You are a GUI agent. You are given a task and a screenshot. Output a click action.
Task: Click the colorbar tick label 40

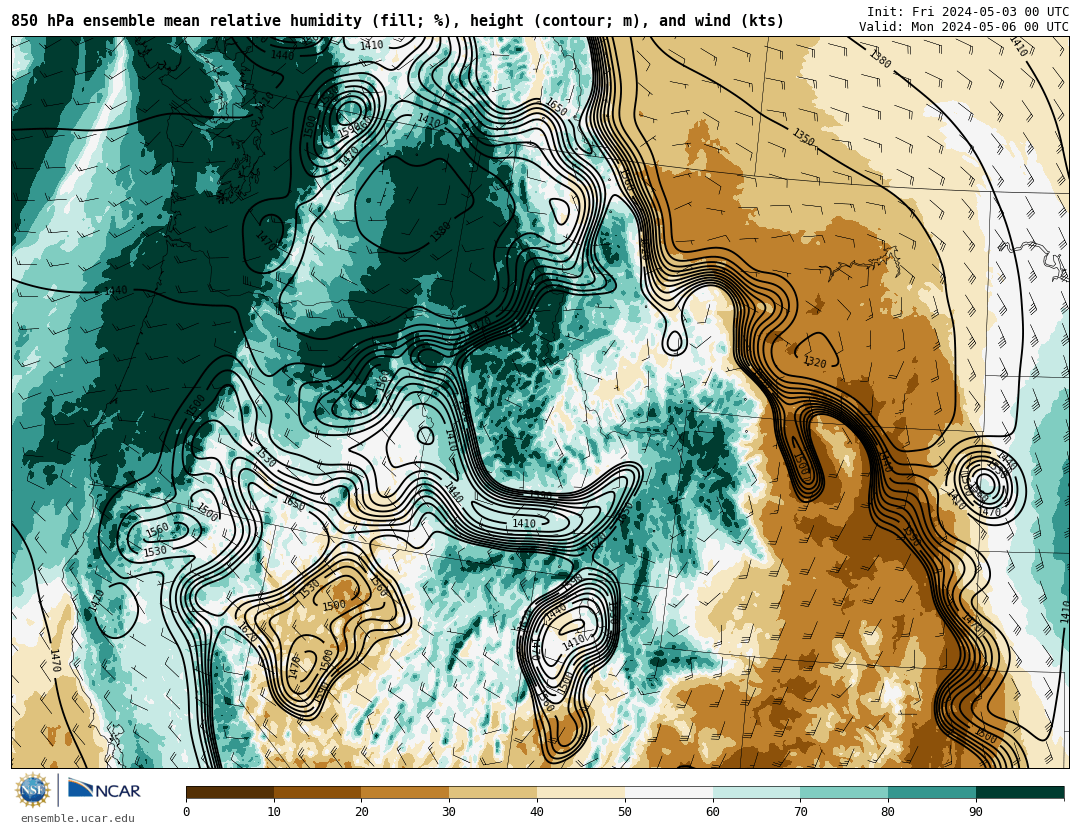[x=537, y=812]
